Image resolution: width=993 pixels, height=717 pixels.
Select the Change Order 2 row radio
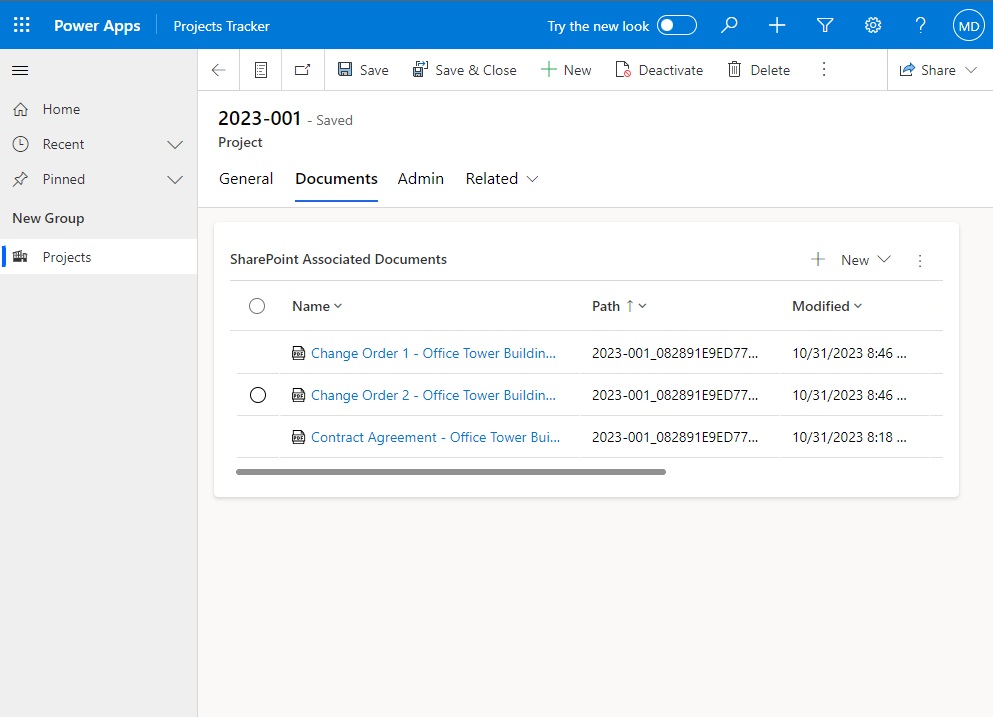point(258,395)
